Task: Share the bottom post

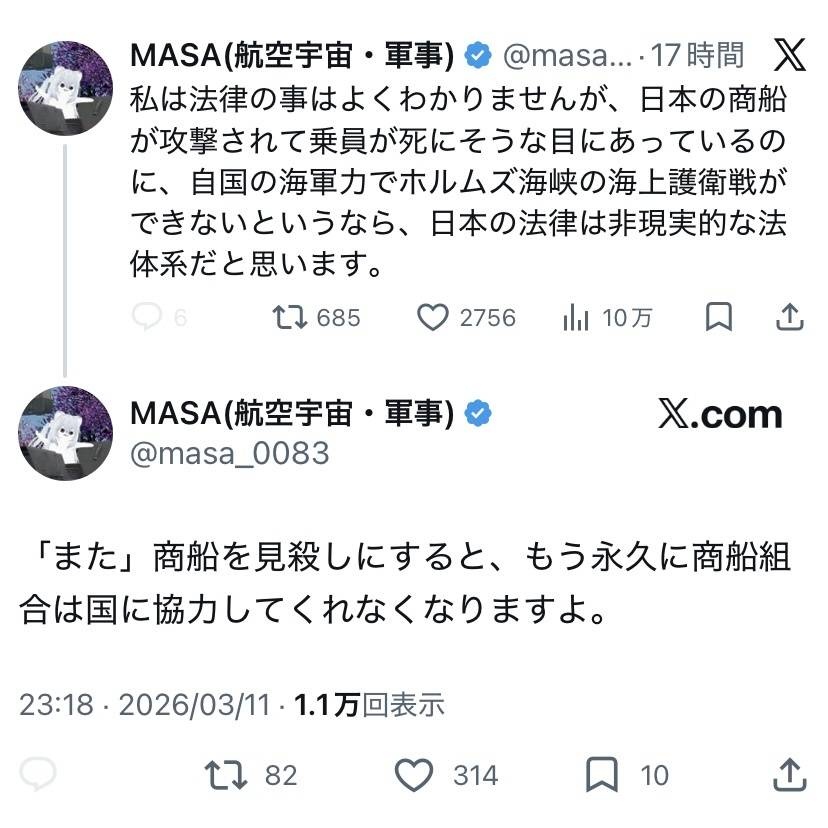Action: coord(790,775)
